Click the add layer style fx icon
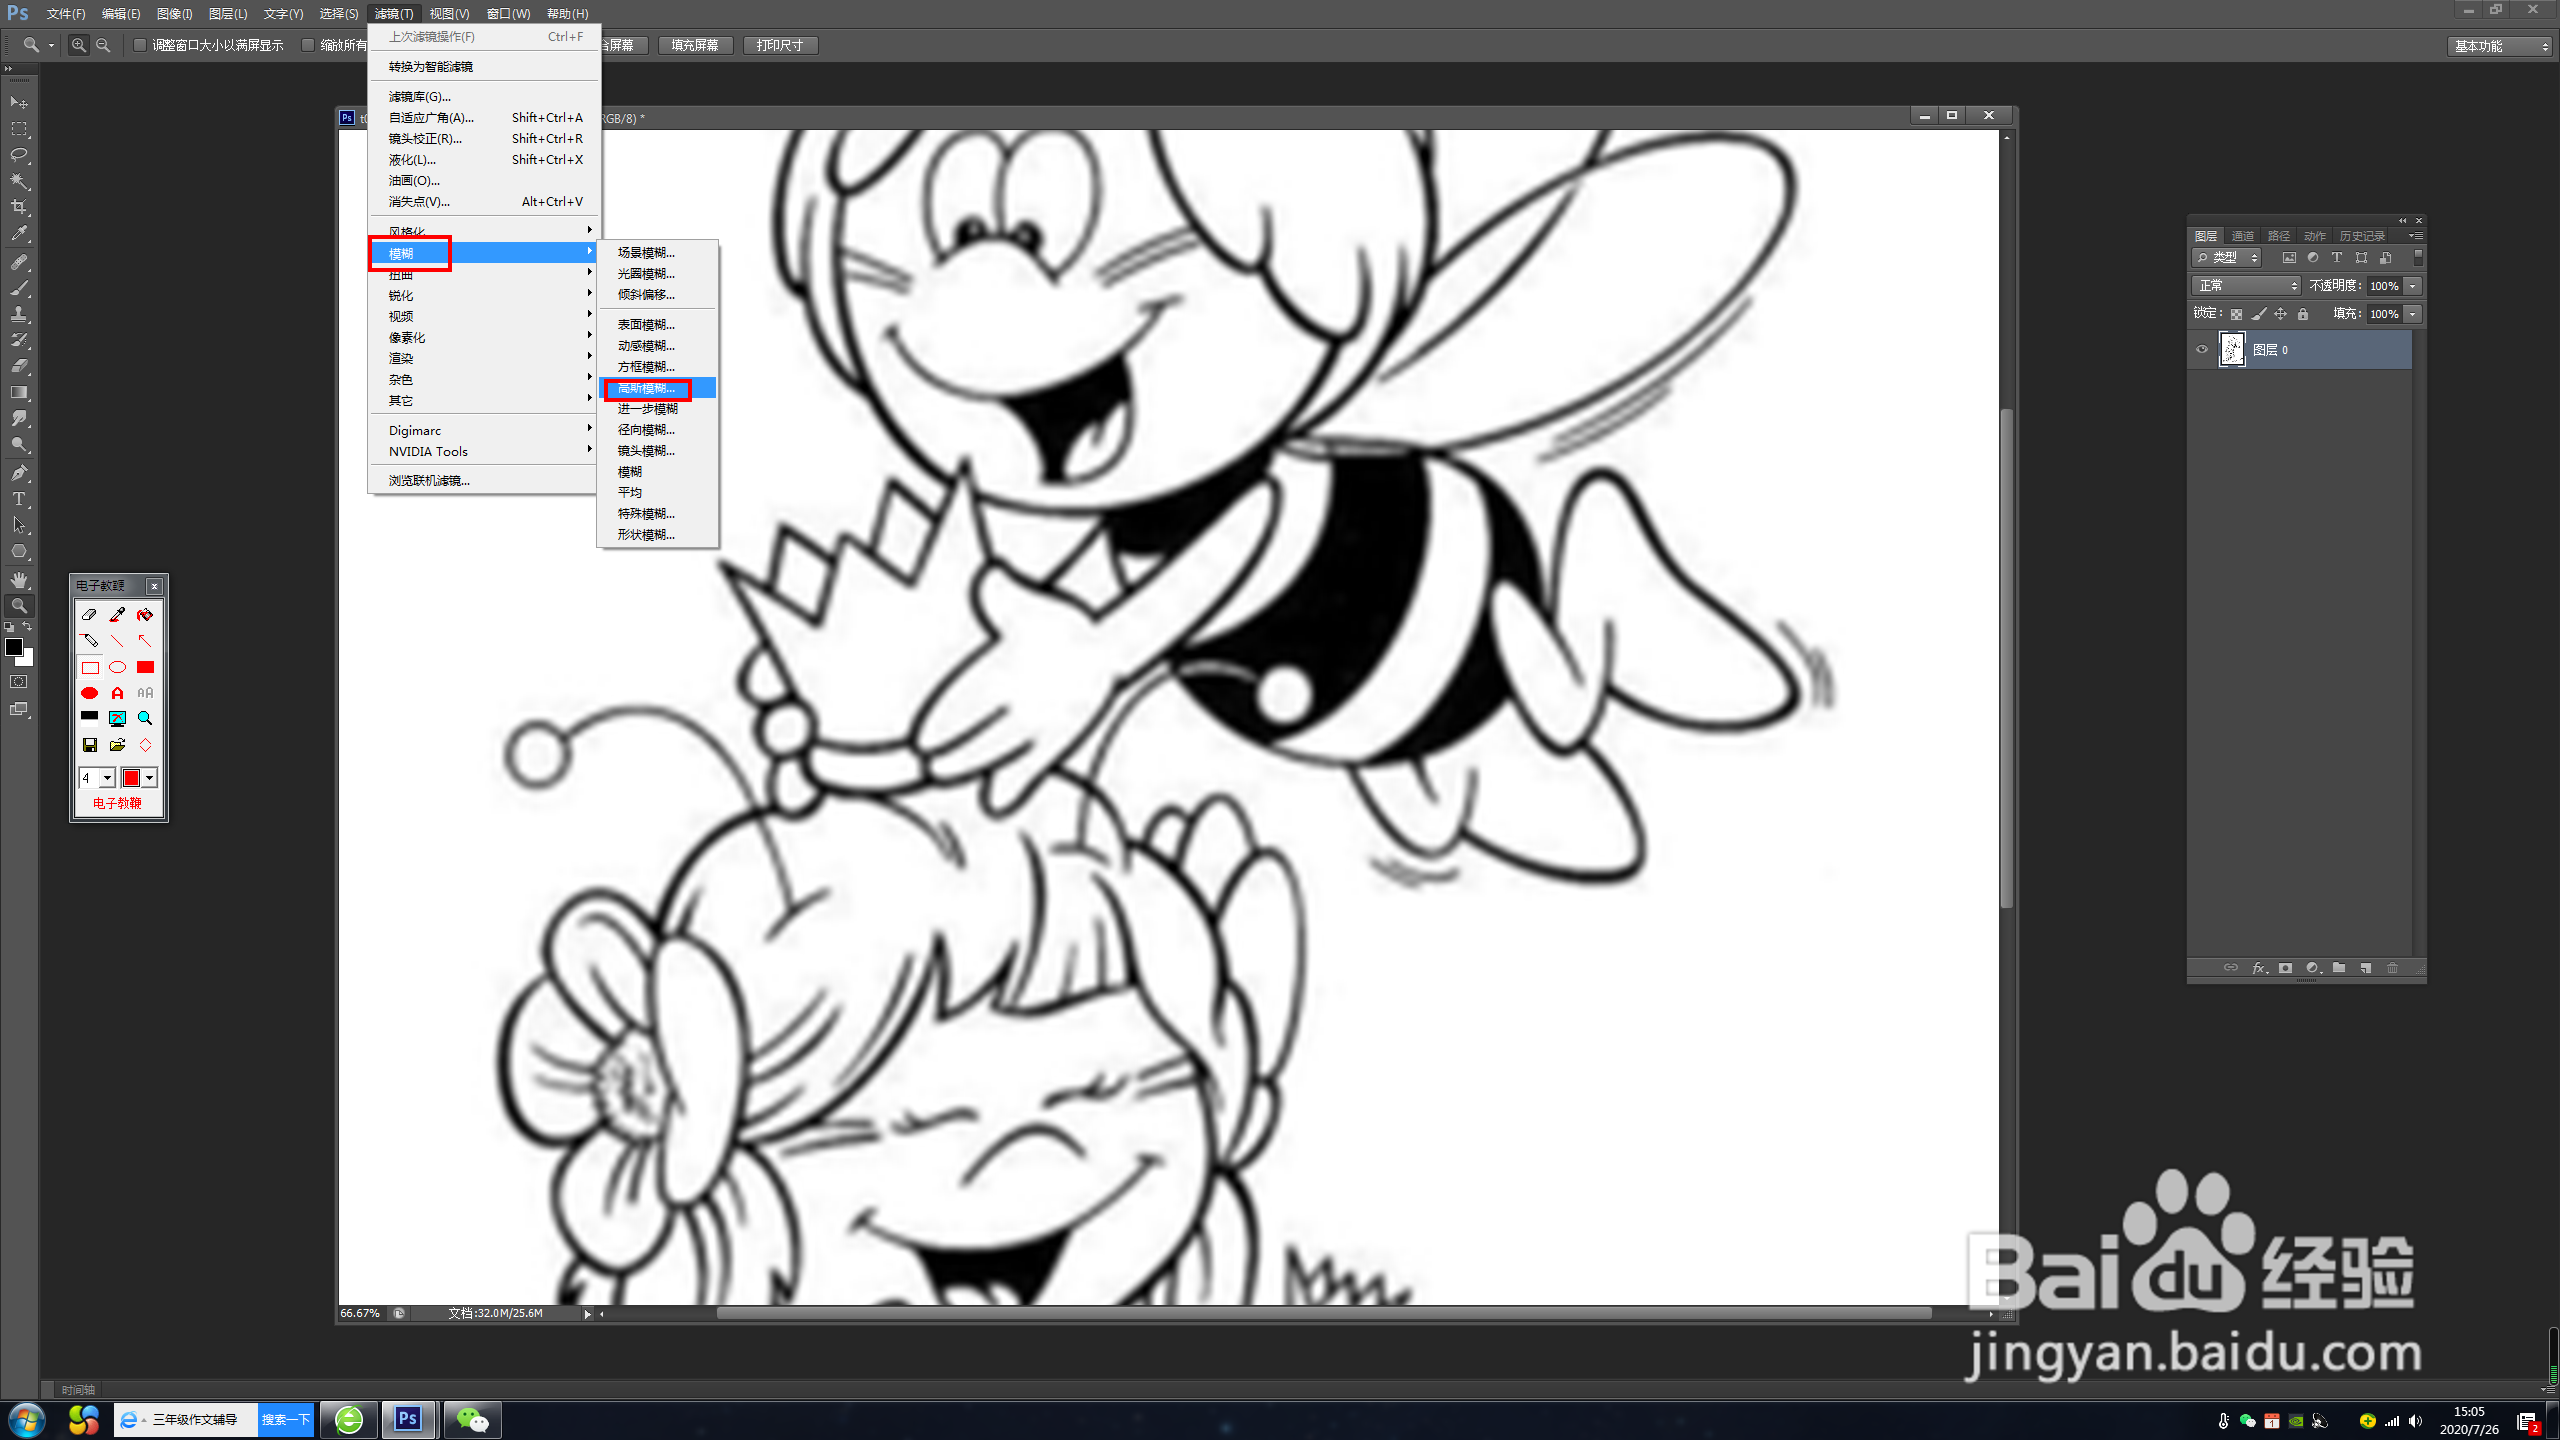This screenshot has width=2560, height=1440. tap(2258, 968)
